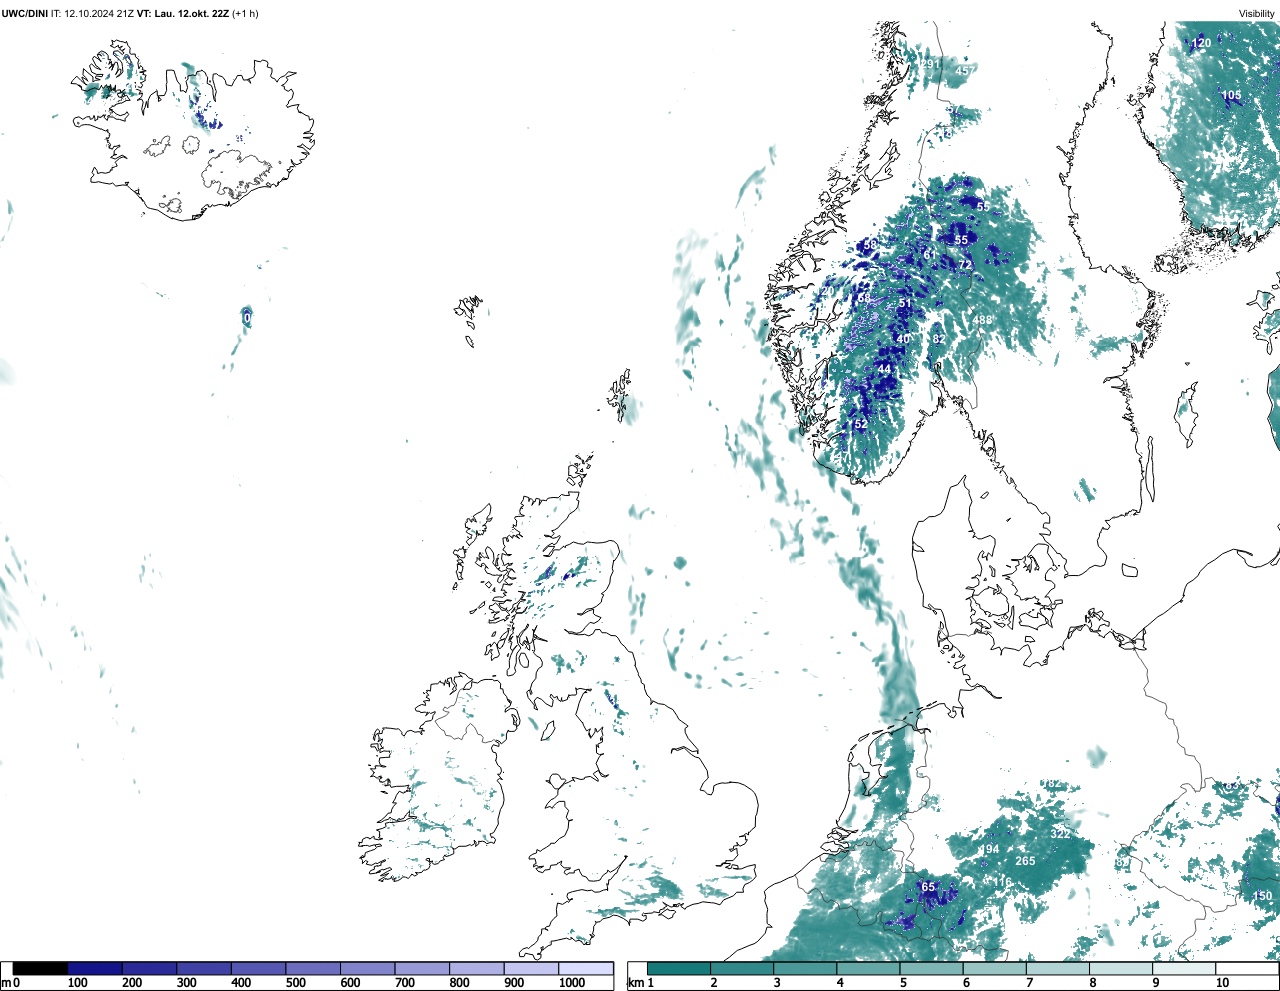Click the '488' value over Sweden
Viewport: 1280px width, 991px height.
coord(983,321)
